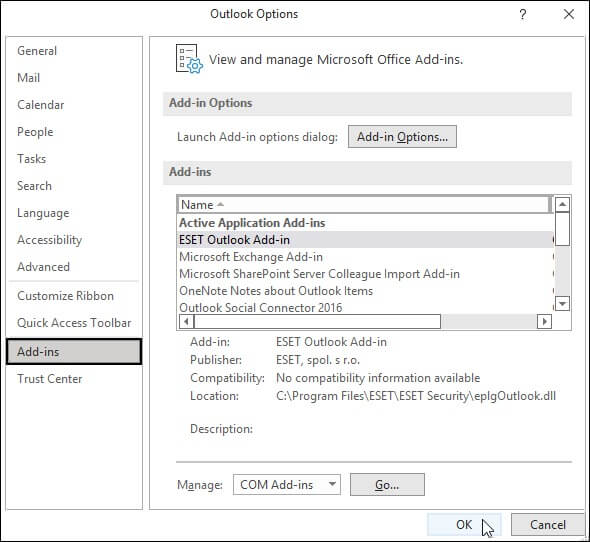Screen dimensions: 590x542
Task: Close the Outlook Options dialog
Action: (569, 14)
